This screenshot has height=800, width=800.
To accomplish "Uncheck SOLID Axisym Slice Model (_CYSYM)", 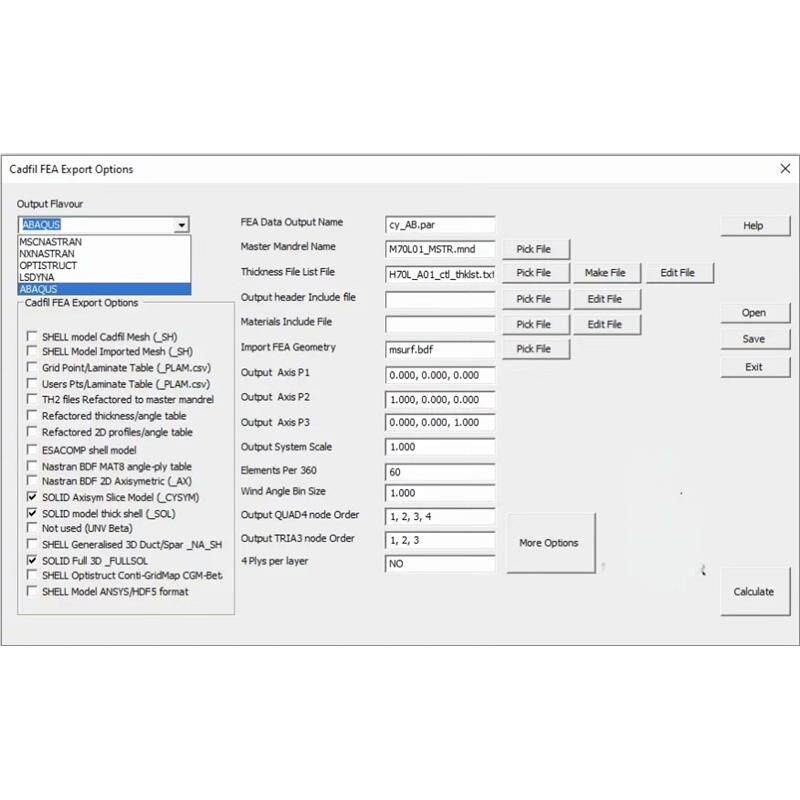I will point(32,497).
